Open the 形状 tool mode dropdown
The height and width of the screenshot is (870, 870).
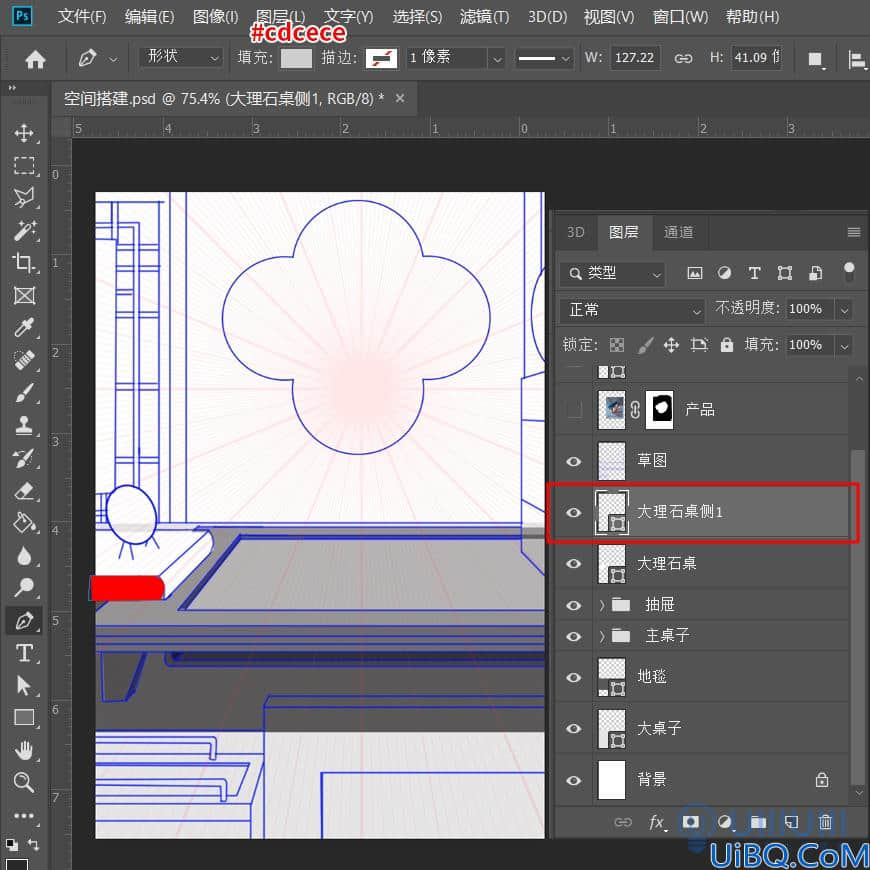pyautogui.click(x=181, y=57)
